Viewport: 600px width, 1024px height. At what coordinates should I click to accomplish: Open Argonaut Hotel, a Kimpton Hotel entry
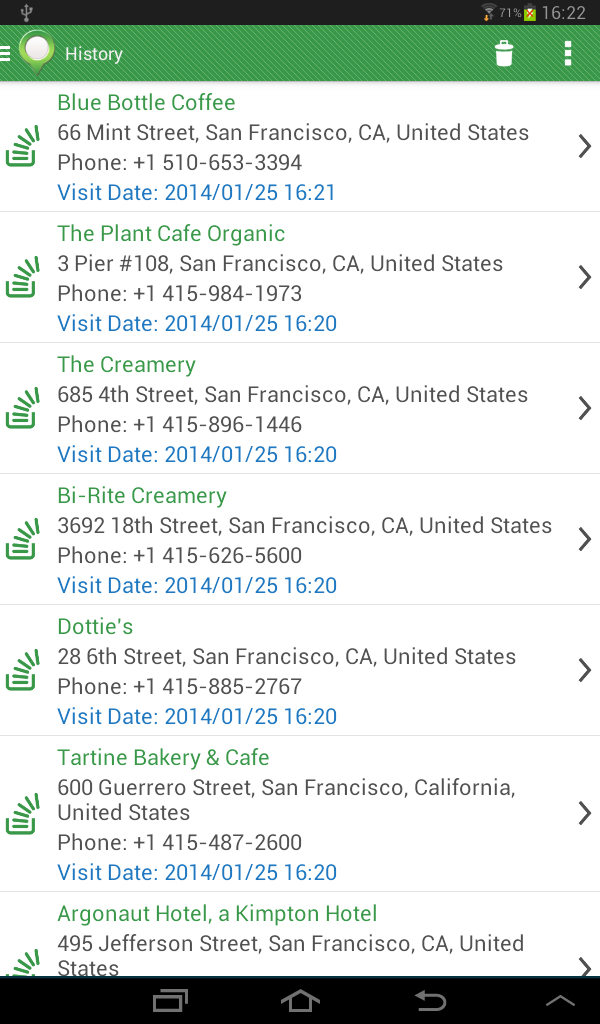pyautogui.click(x=300, y=935)
